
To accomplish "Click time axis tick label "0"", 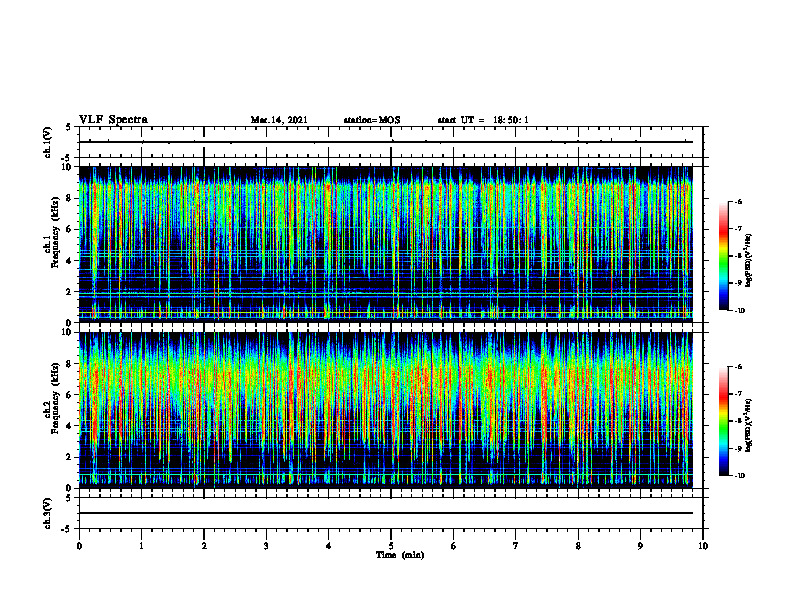I will (x=79, y=546).
